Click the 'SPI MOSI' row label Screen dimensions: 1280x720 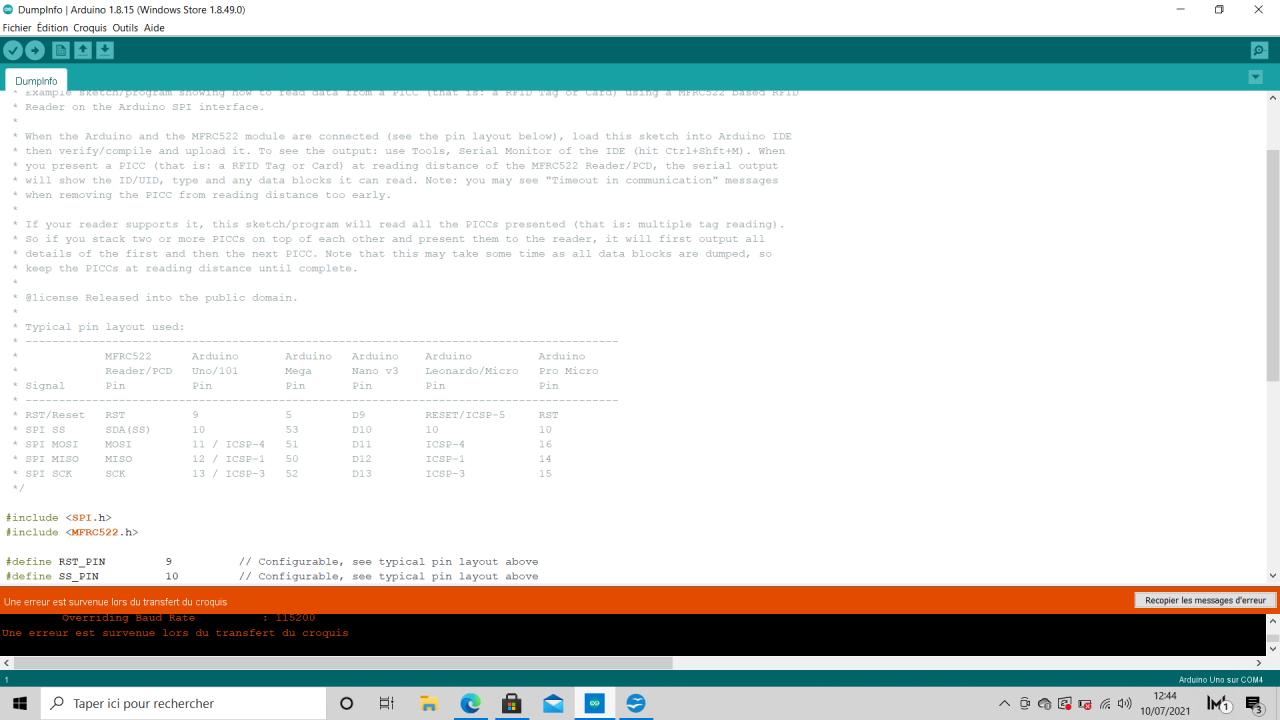pyautogui.click(x=52, y=444)
